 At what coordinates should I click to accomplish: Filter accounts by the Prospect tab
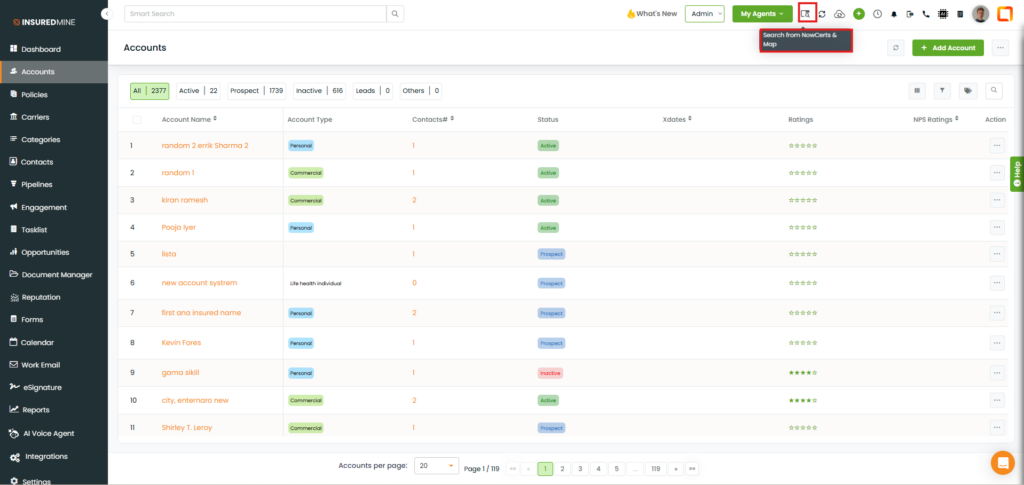tap(256, 90)
